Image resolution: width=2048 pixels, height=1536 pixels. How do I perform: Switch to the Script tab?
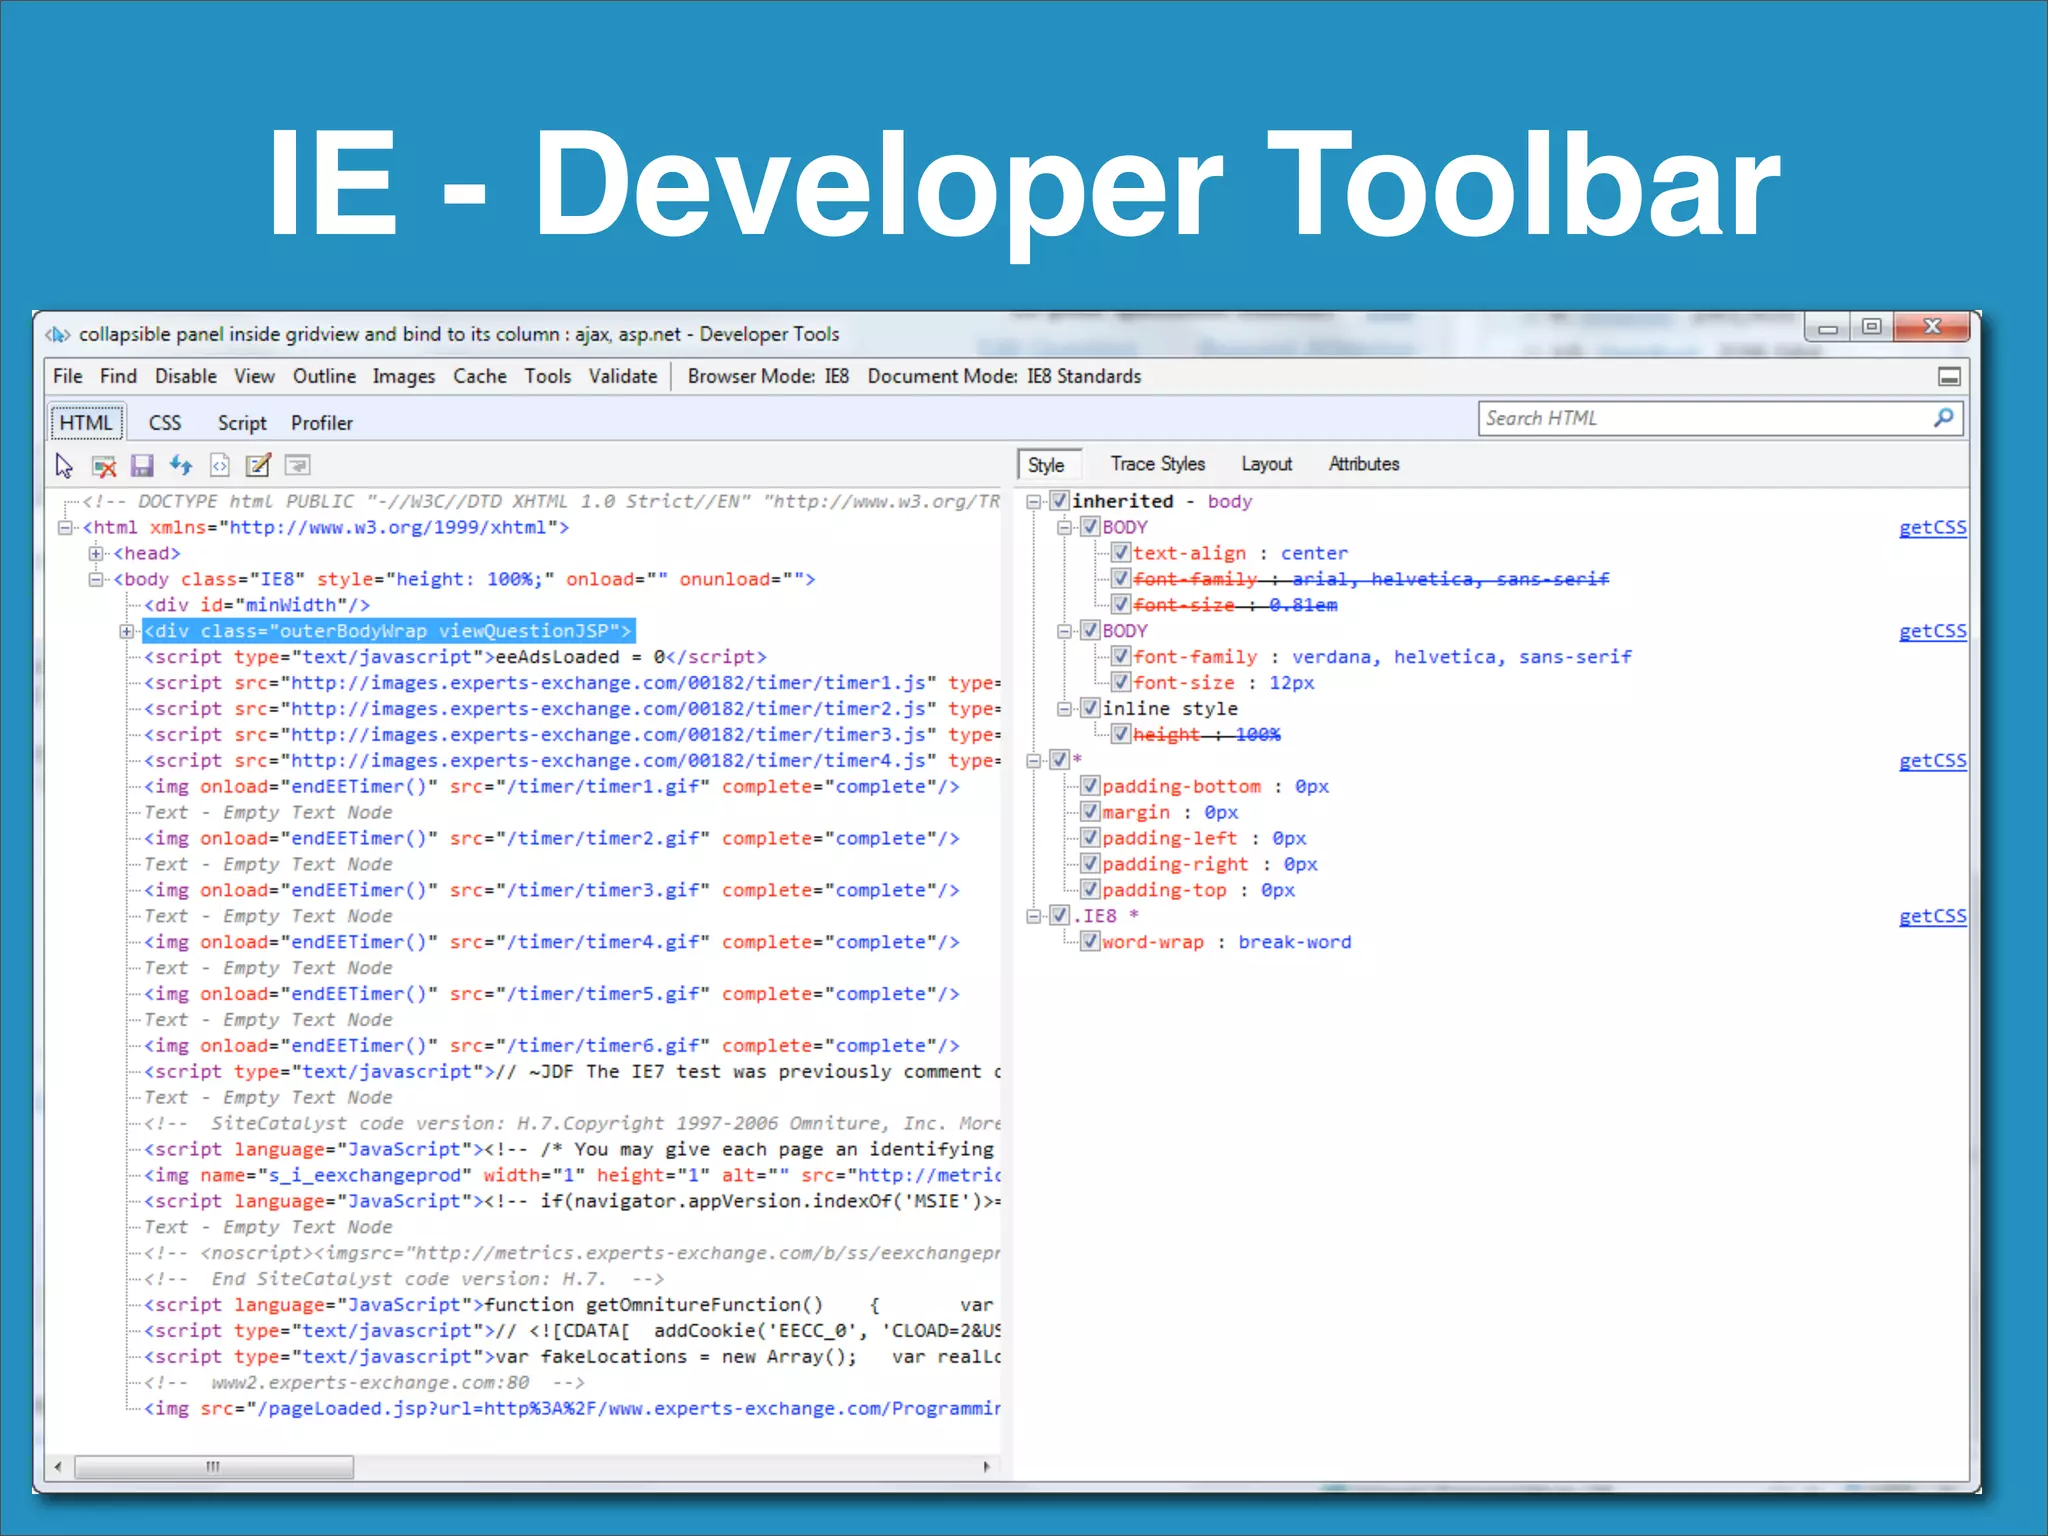(x=242, y=423)
